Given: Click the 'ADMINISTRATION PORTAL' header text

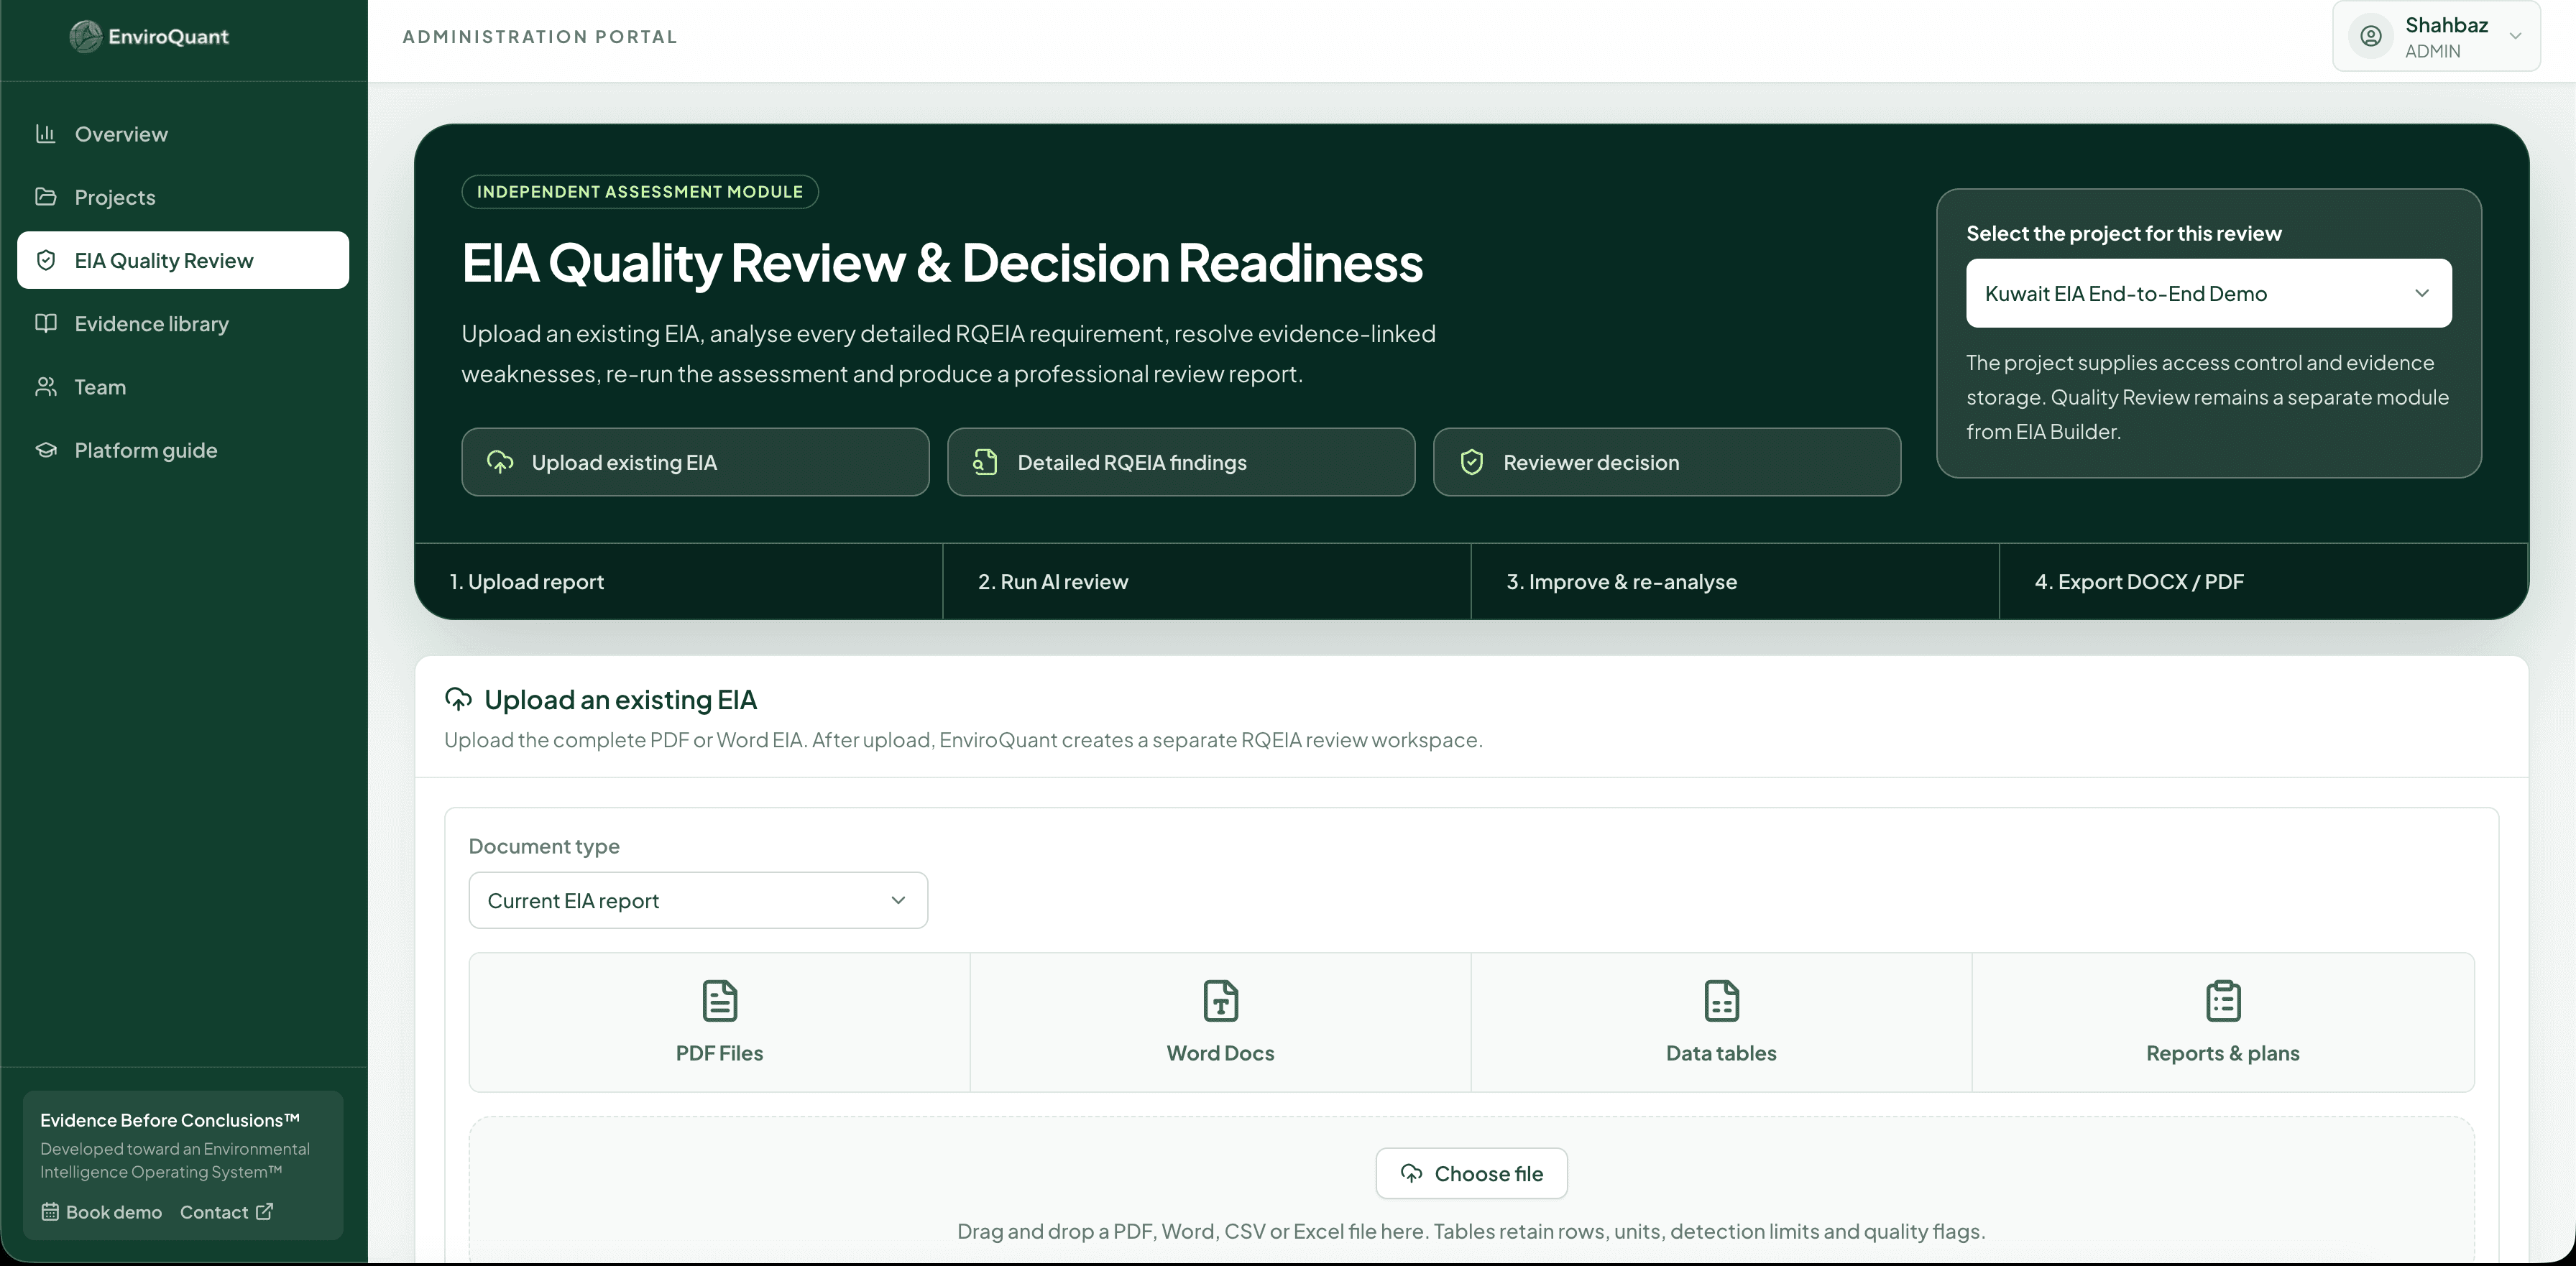Looking at the screenshot, I should pyautogui.click(x=540, y=36).
